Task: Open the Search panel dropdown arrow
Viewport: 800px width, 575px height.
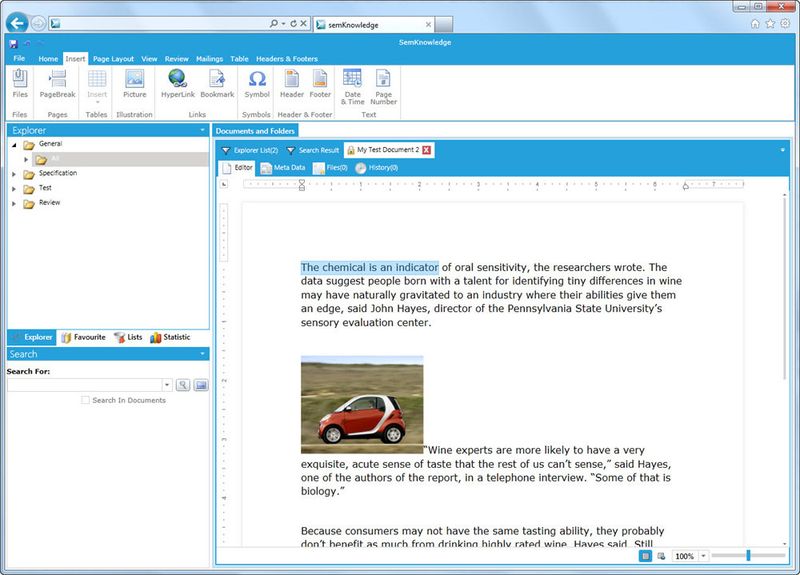Action: 202,354
